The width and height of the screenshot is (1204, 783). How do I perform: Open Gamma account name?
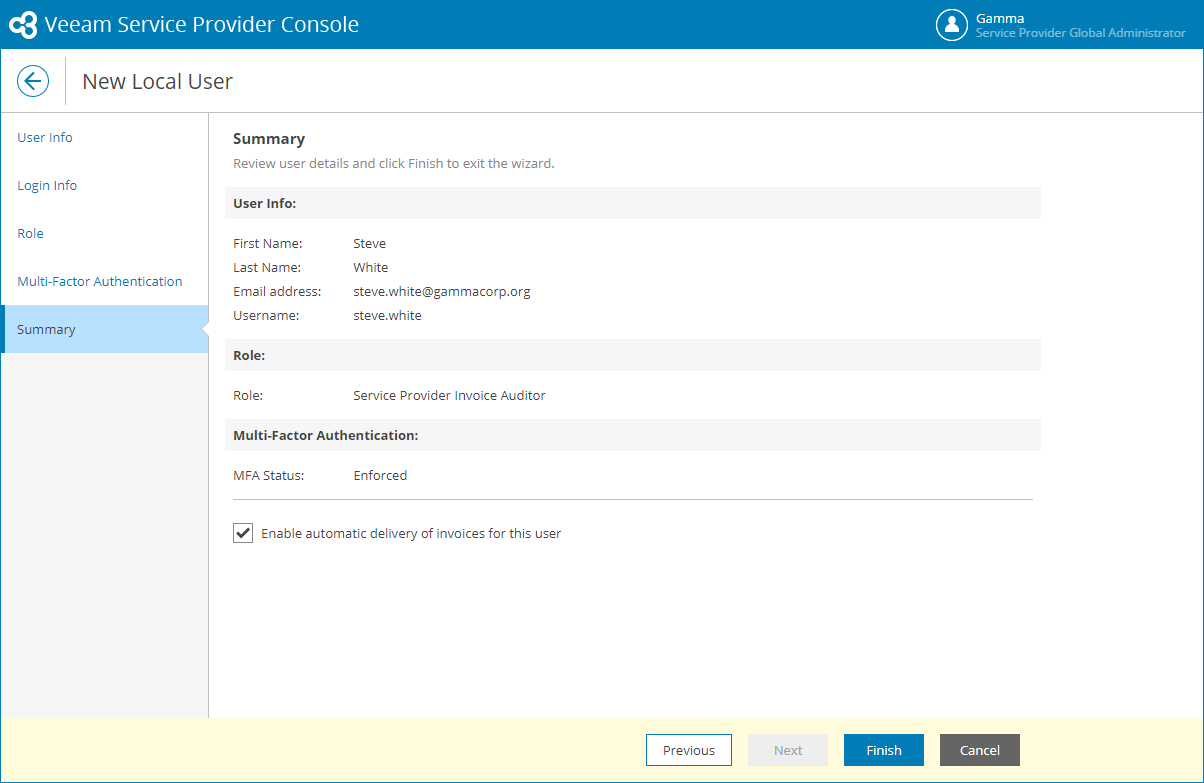(1000, 18)
